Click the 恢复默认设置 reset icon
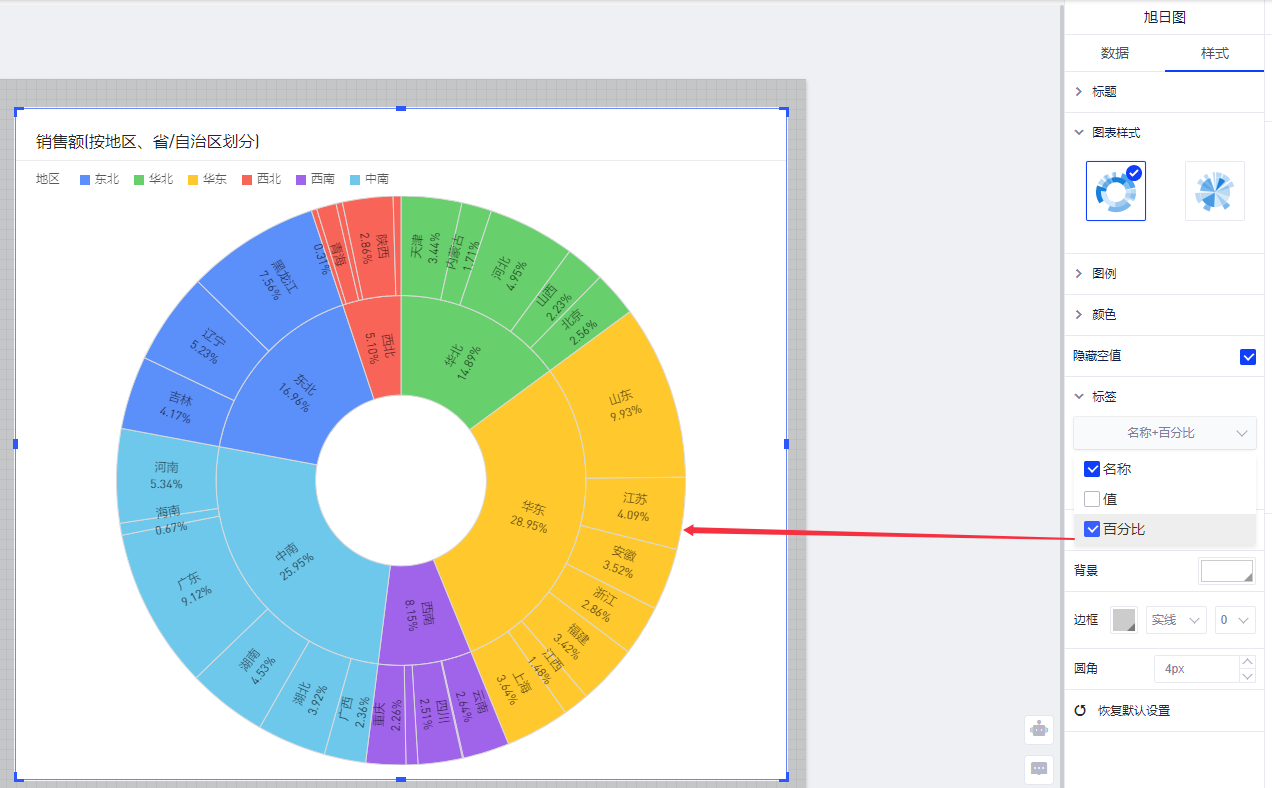 point(1080,711)
